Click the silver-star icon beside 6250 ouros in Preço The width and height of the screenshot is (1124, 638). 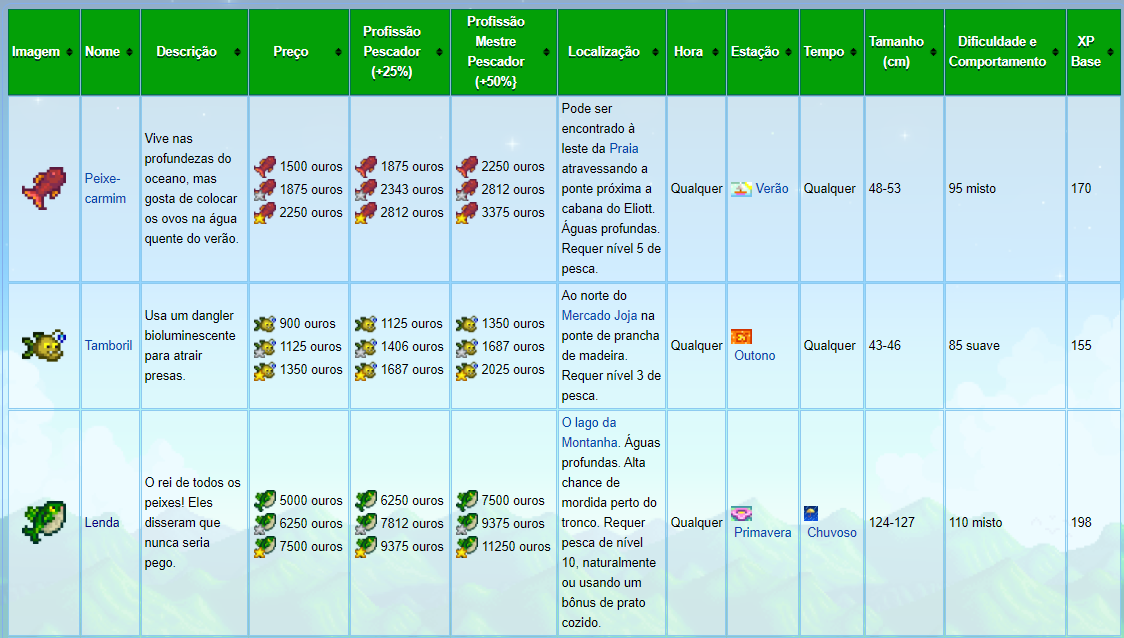265,523
